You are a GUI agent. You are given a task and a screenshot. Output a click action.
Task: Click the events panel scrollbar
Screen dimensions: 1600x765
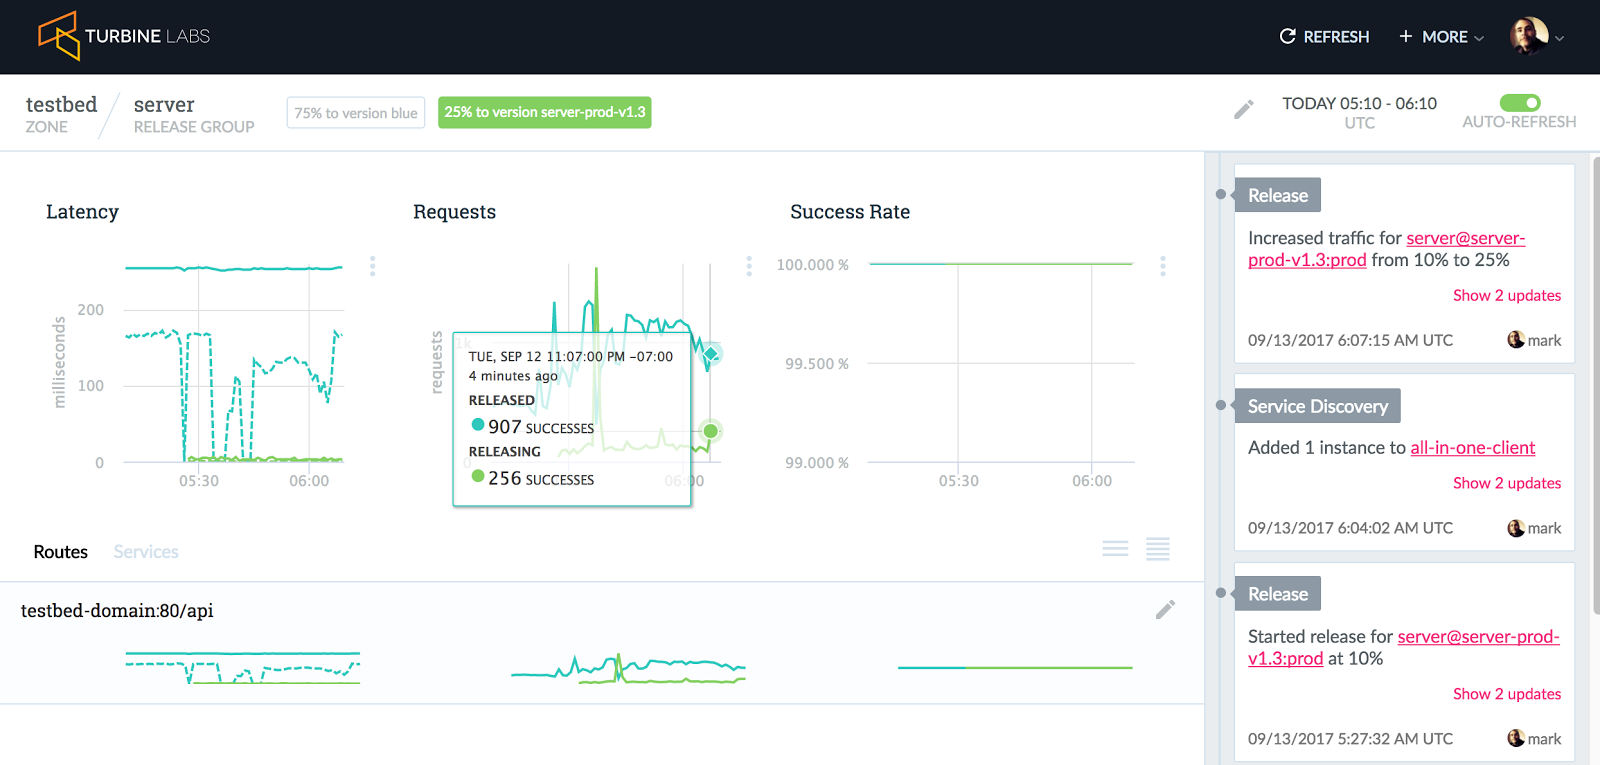click(1596, 385)
